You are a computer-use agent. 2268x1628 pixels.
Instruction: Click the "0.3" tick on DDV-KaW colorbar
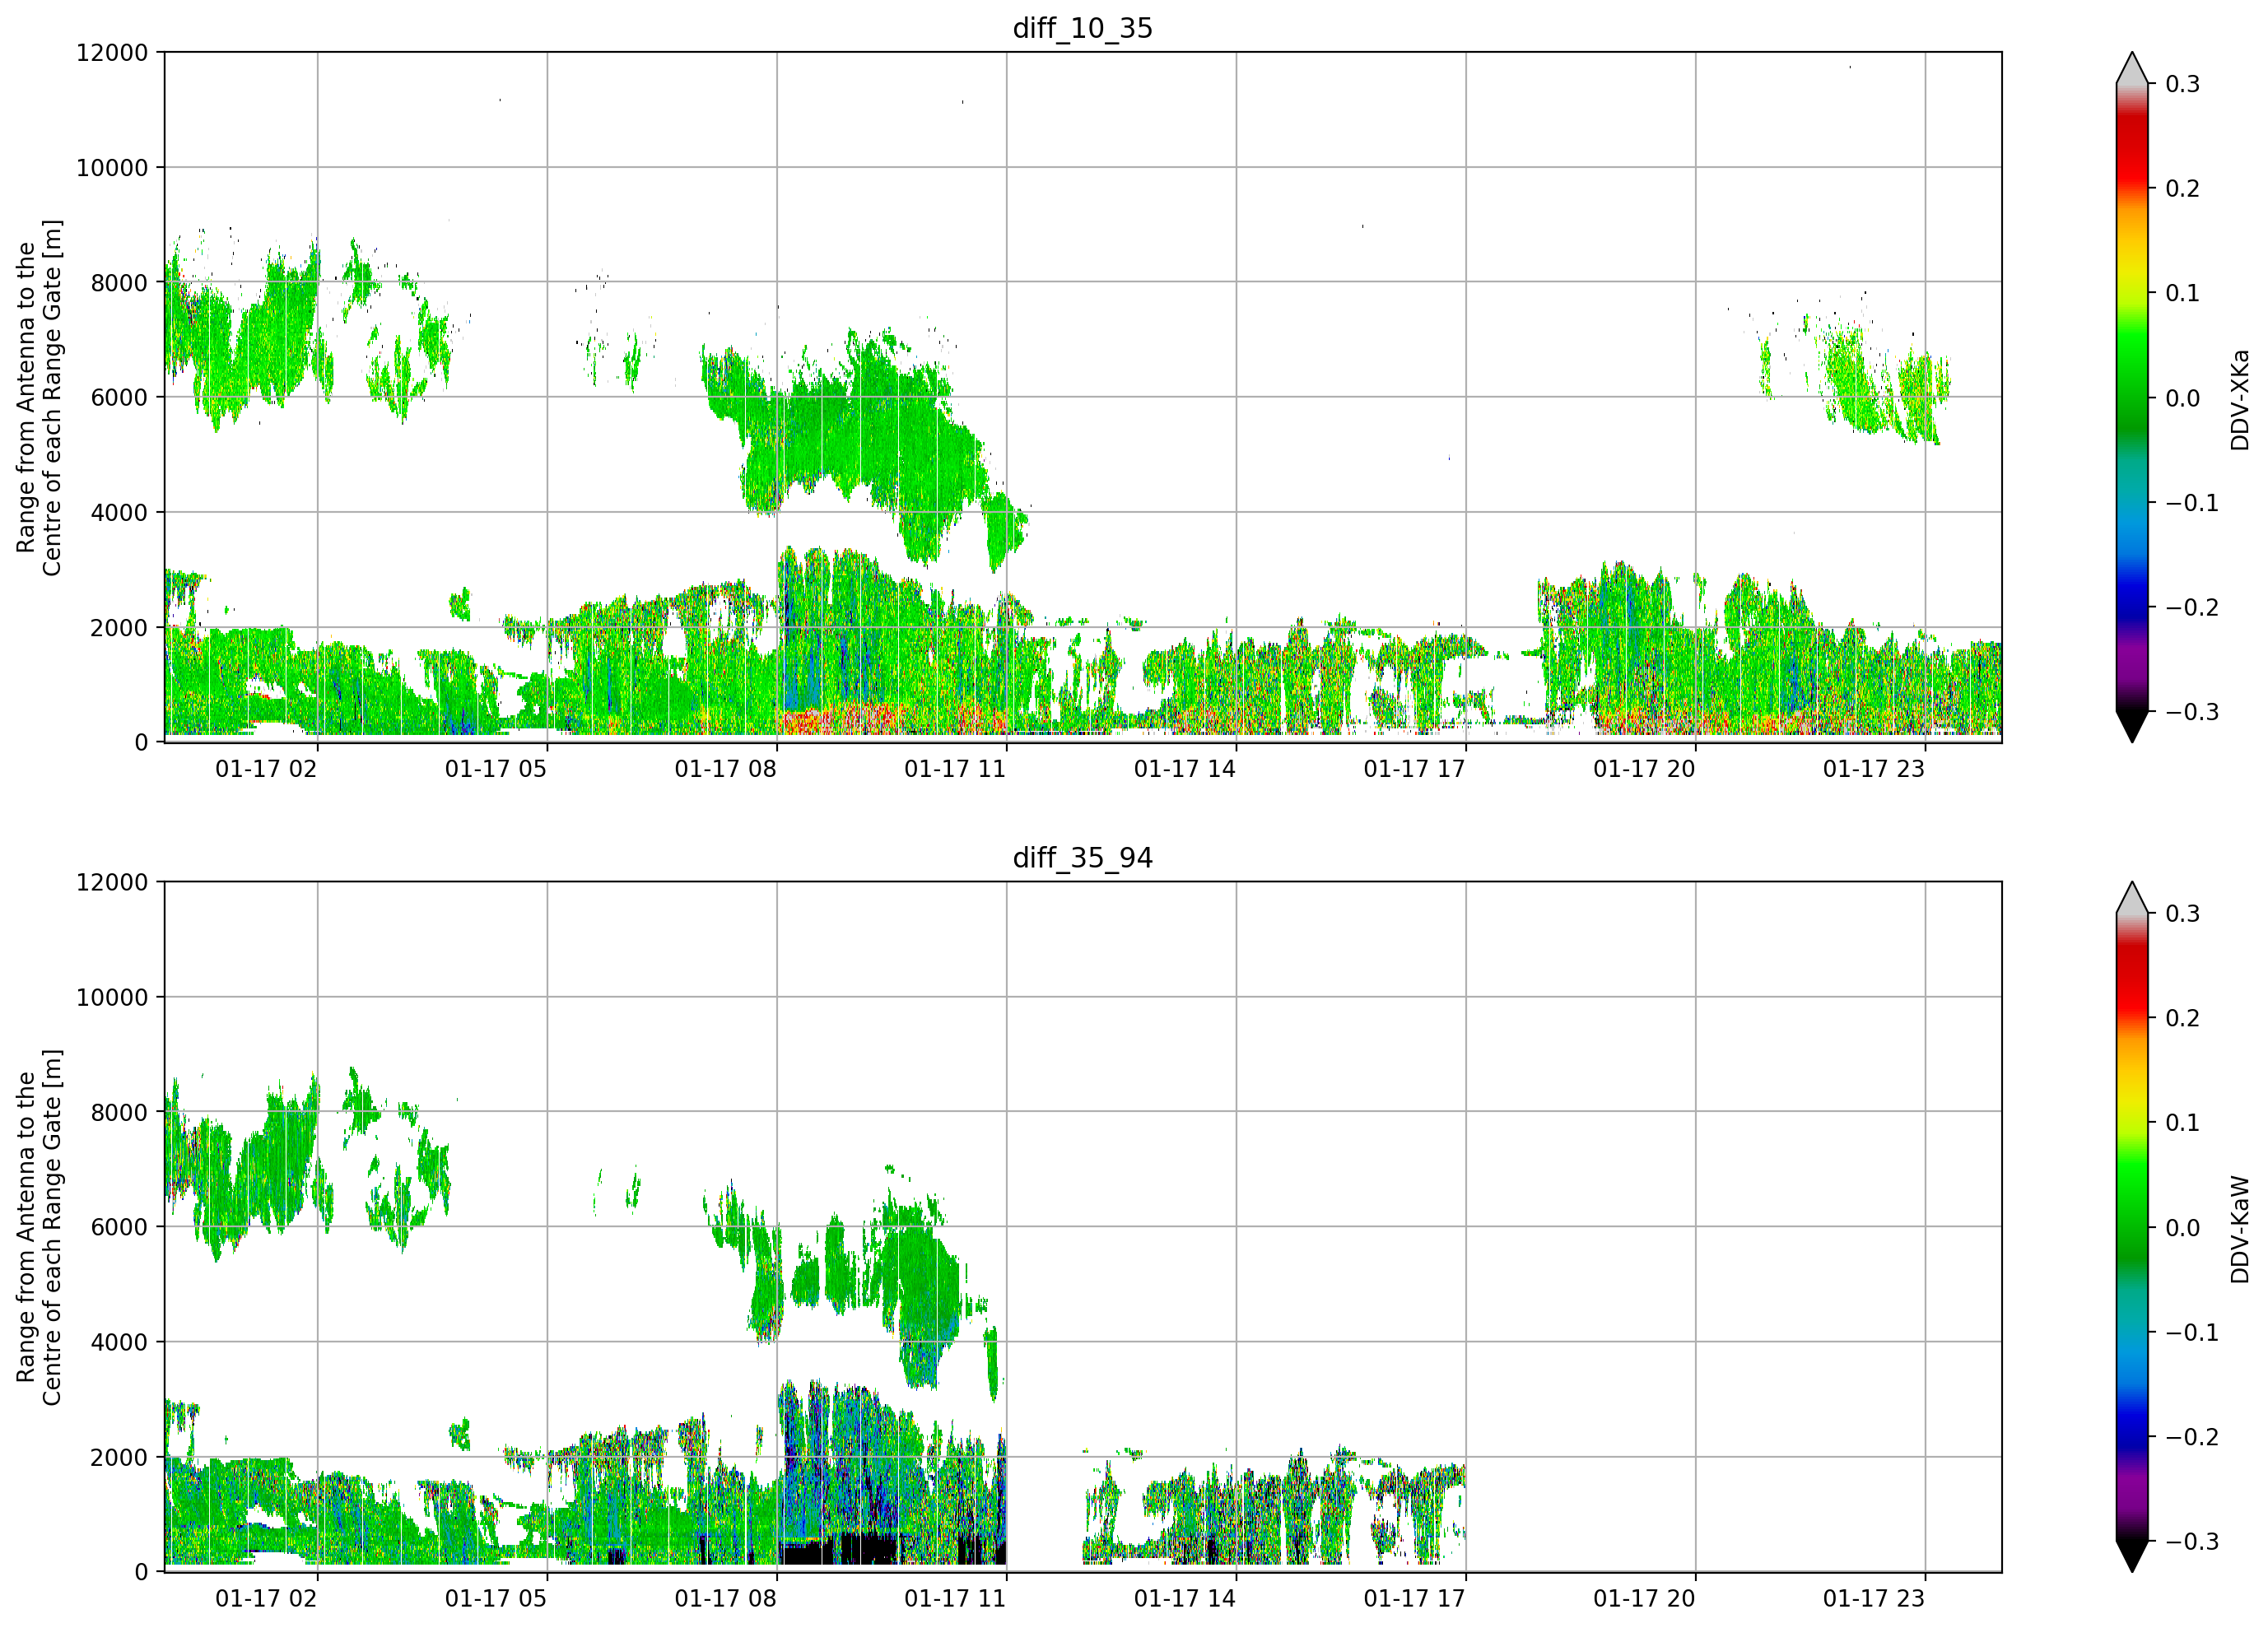[x=2183, y=914]
